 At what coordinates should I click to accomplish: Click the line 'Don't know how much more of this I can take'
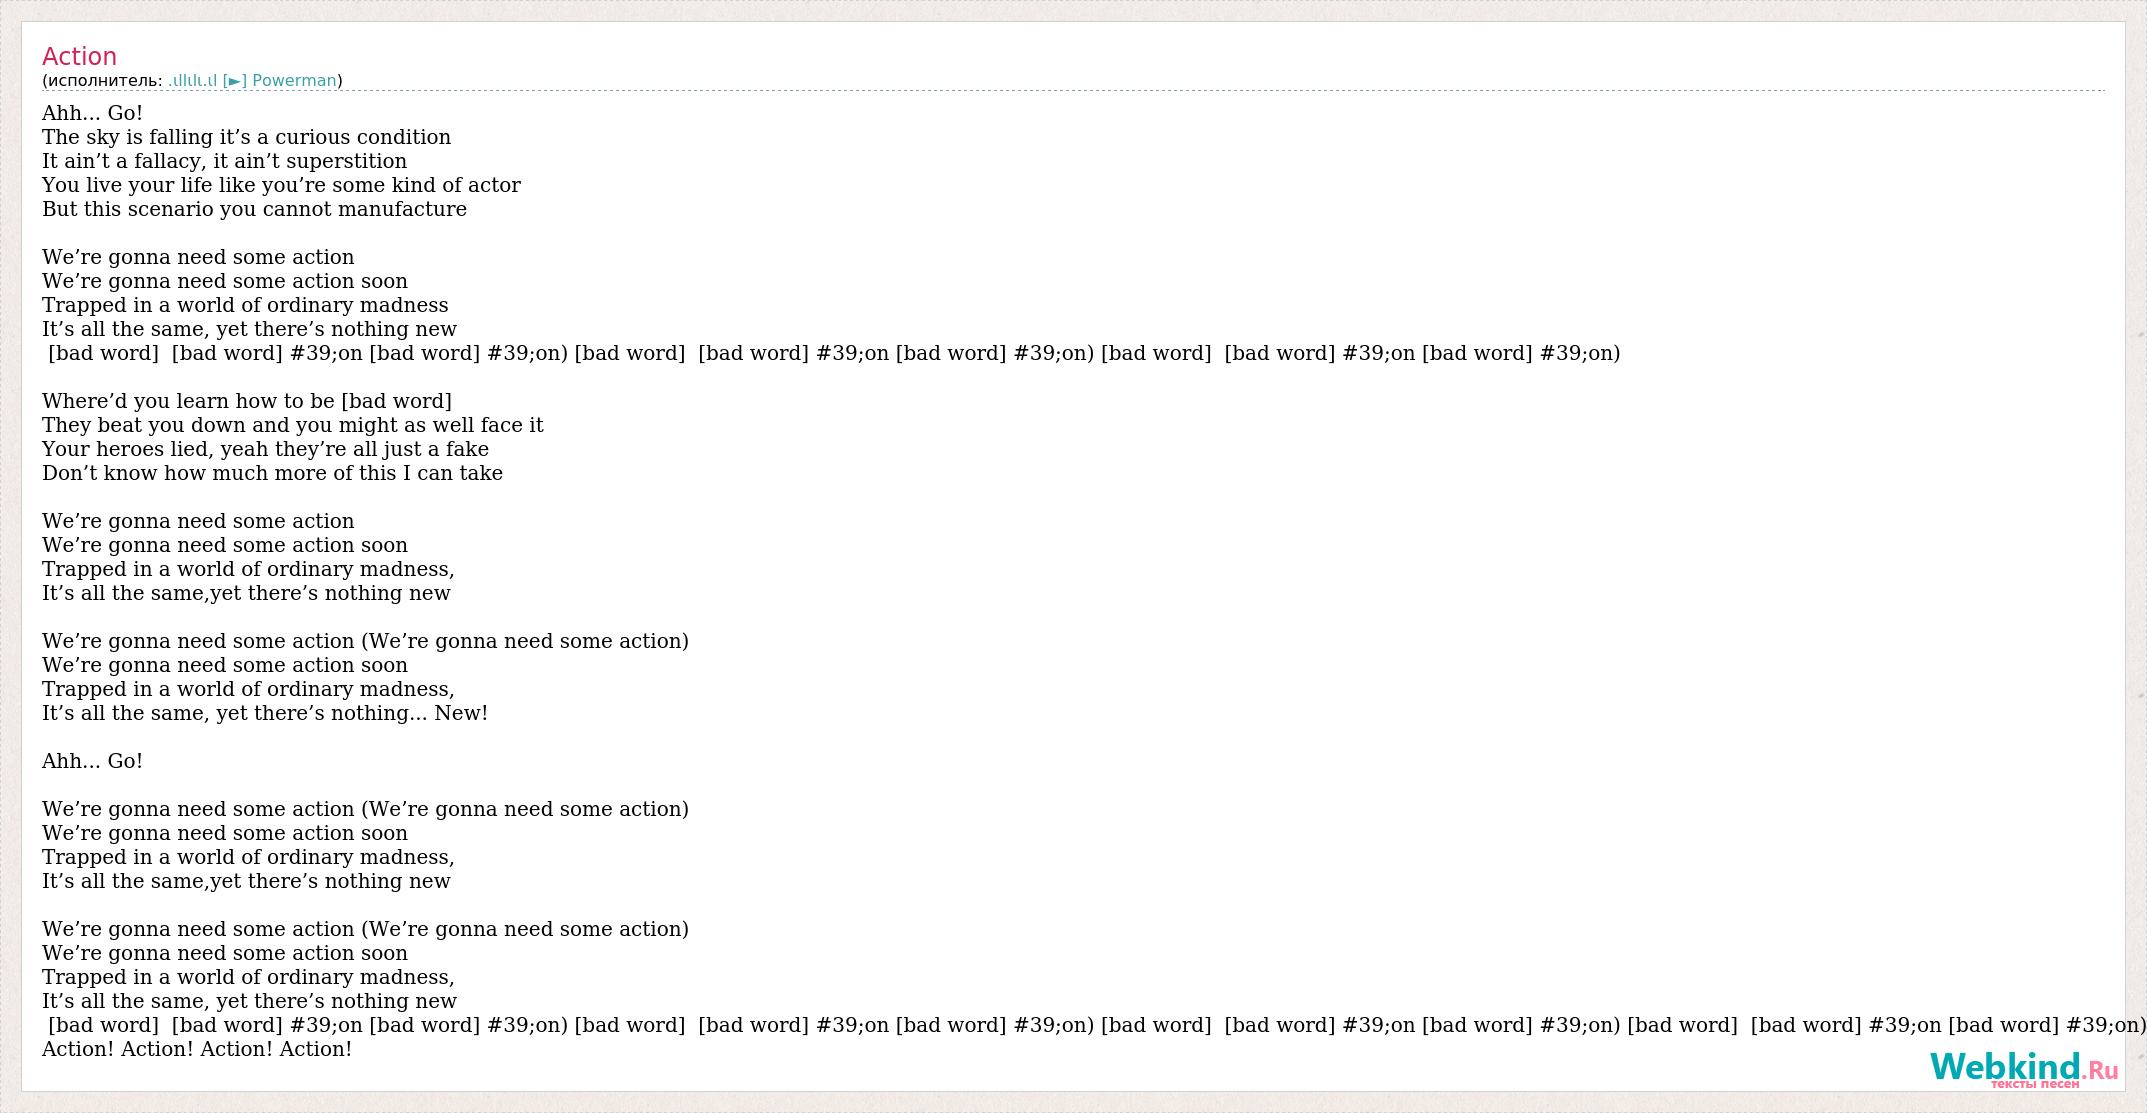coord(272,473)
